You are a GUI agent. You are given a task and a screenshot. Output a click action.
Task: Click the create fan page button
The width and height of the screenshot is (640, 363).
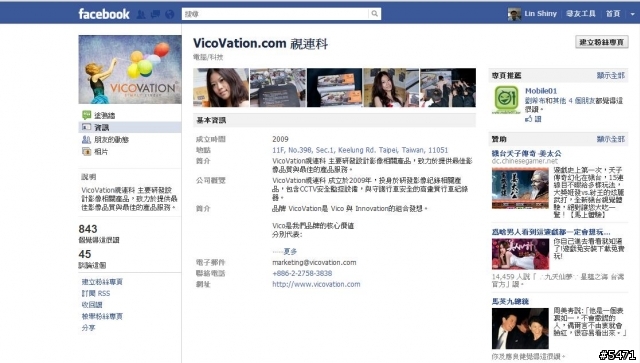pyautogui.click(x=602, y=42)
